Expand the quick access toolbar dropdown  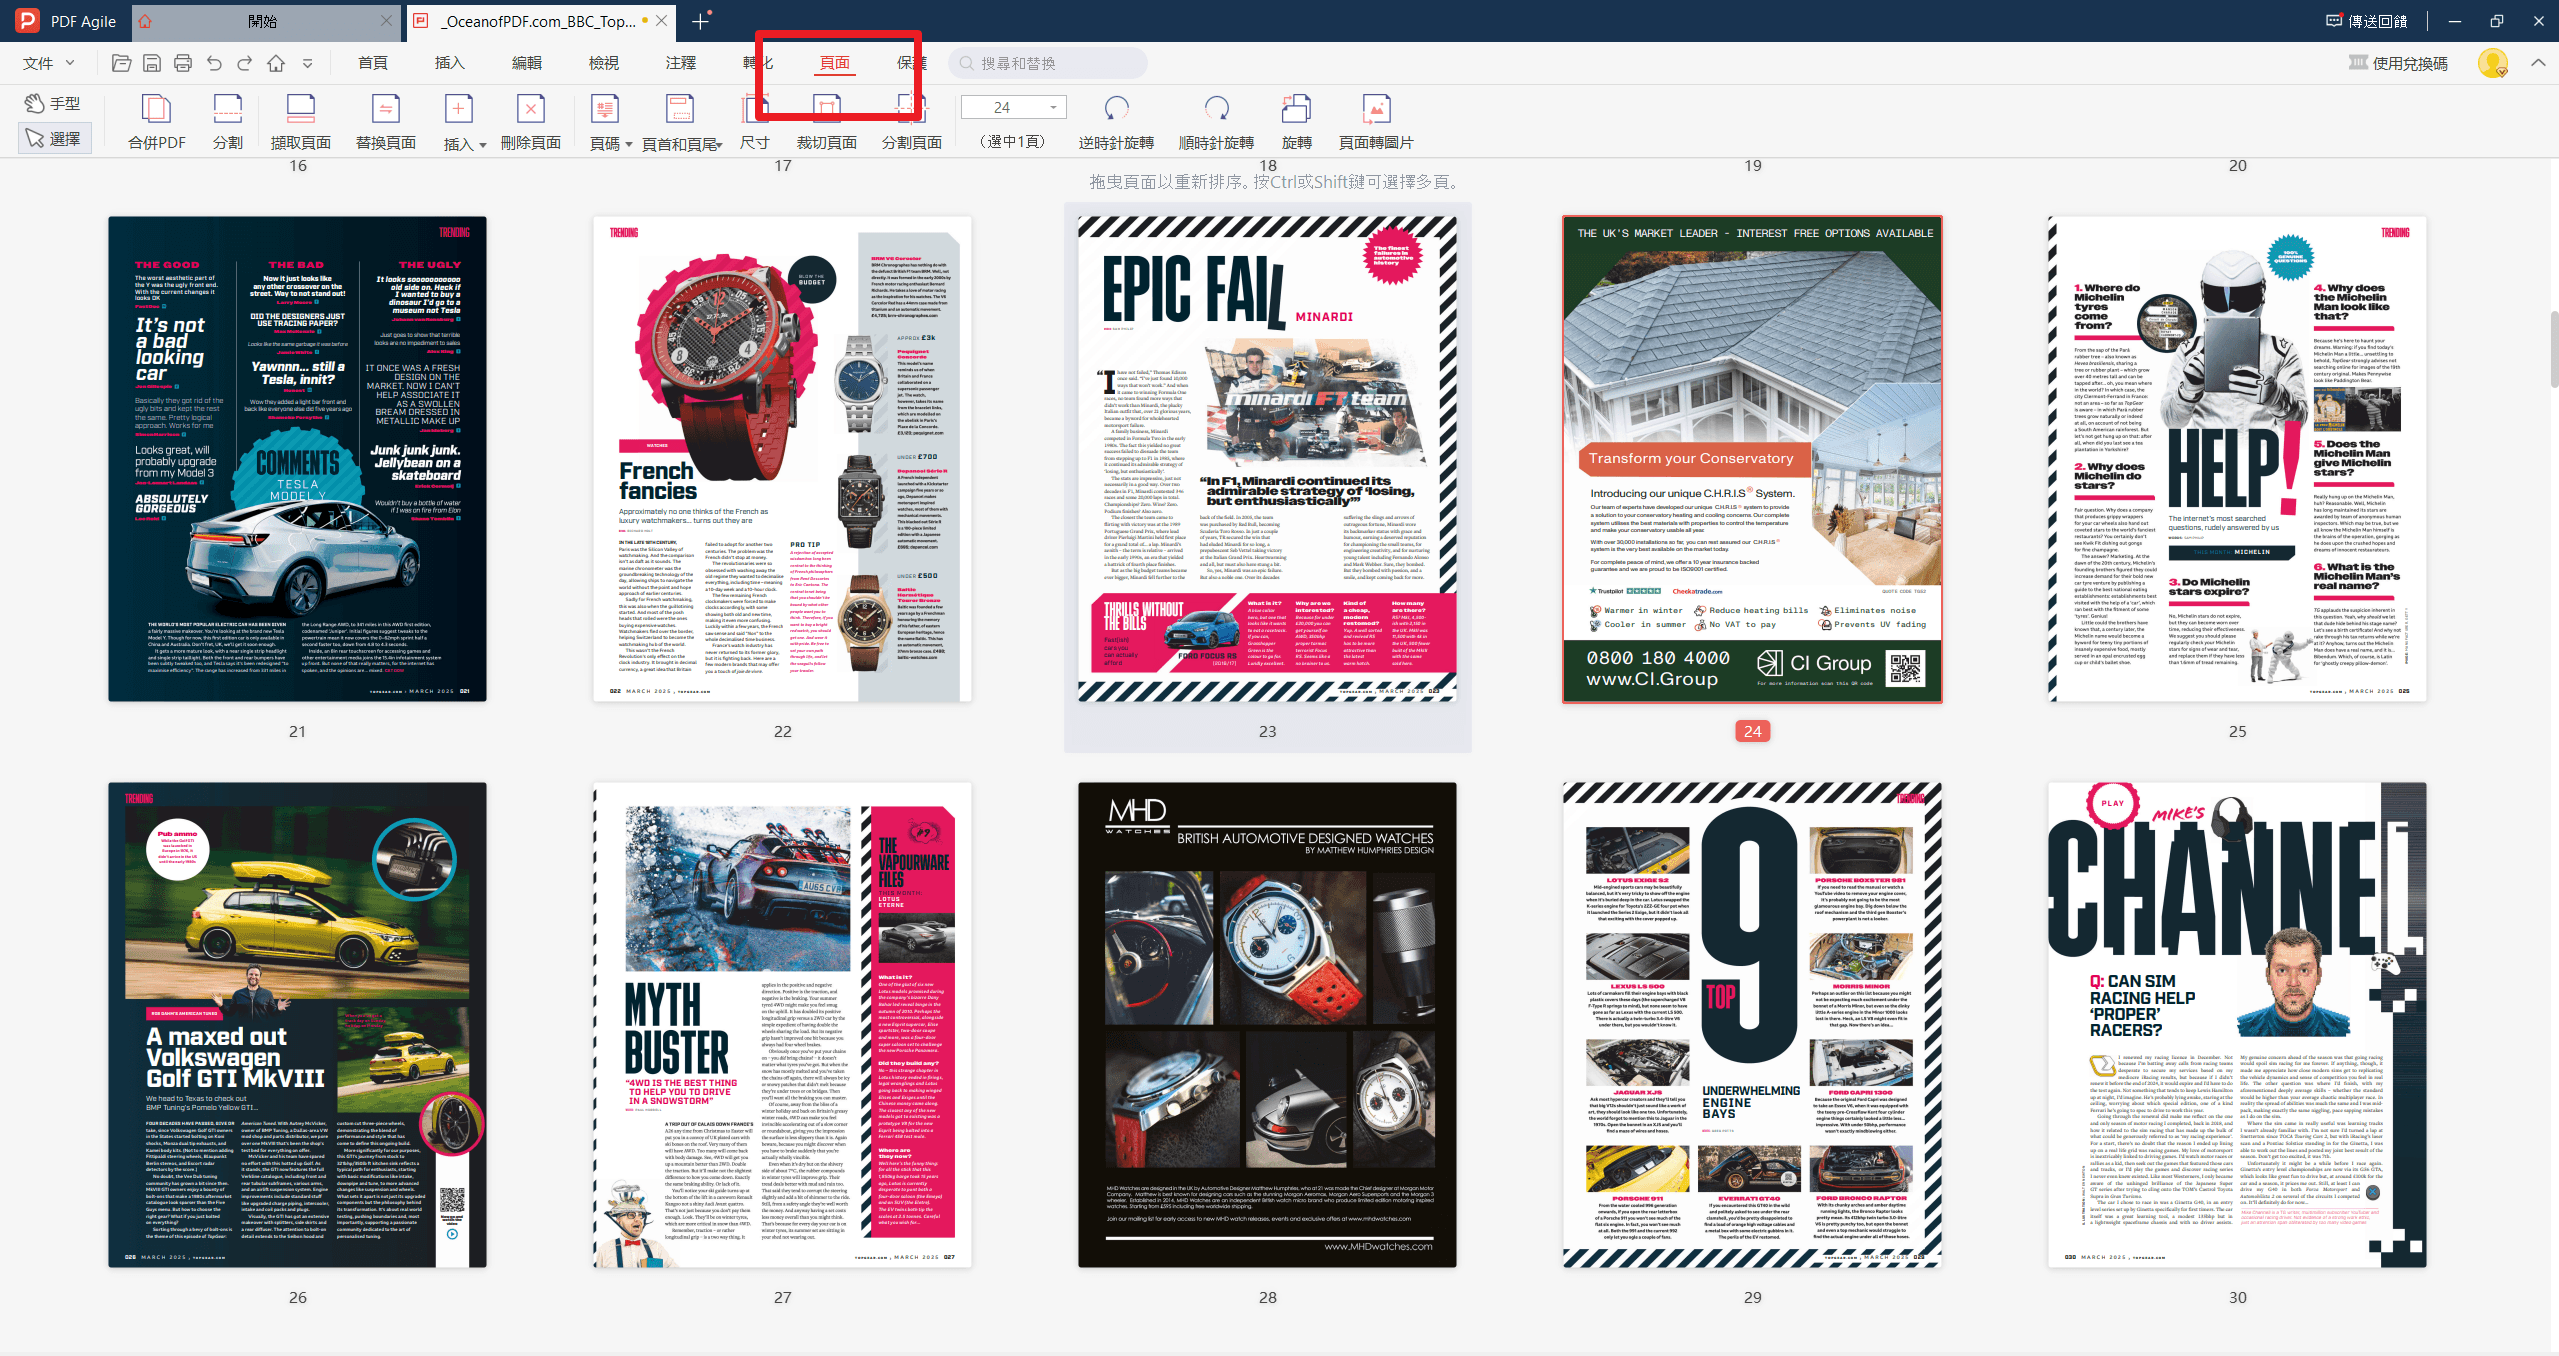coord(307,63)
